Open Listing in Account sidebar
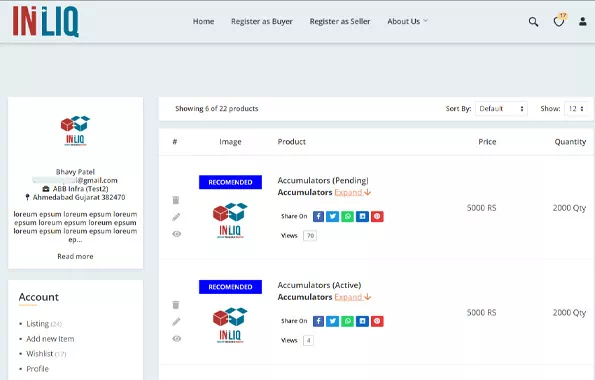 pyautogui.click(x=44, y=324)
